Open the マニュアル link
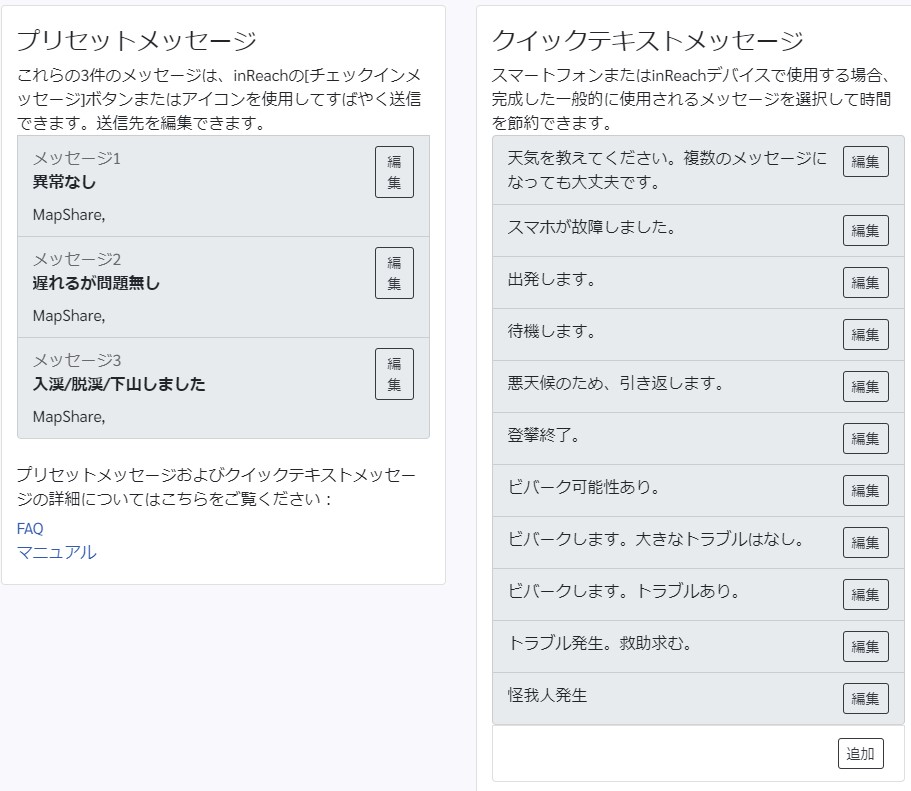Screen dimensions: 911x791 [x=56, y=552]
